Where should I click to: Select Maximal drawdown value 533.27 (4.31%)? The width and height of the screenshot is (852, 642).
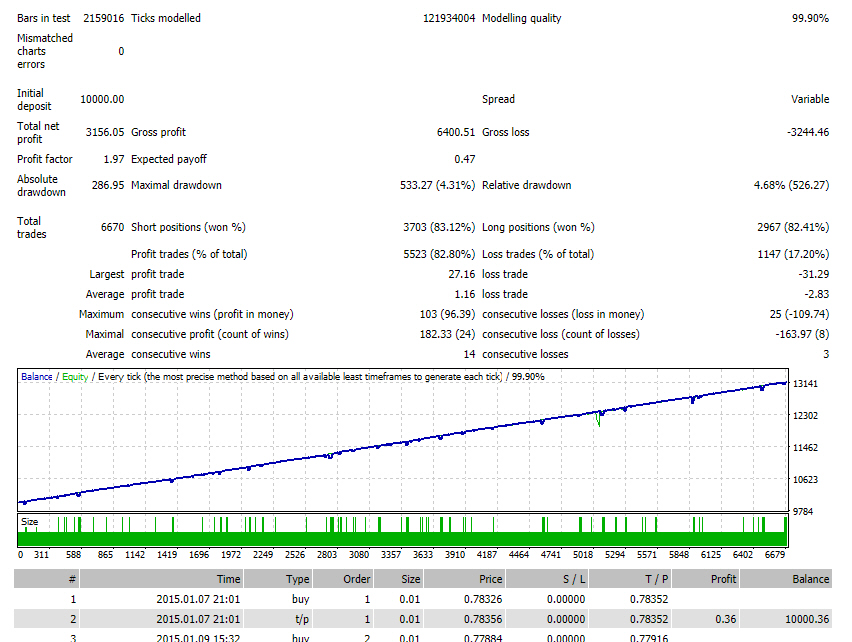(x=437, y=185)
